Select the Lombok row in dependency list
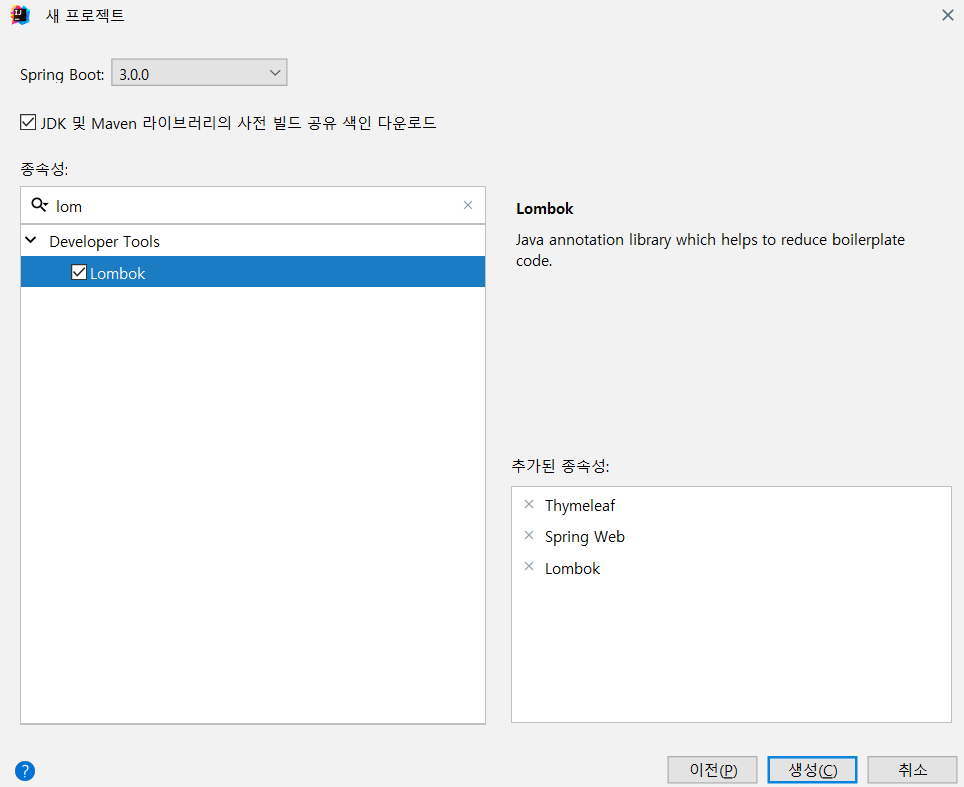 click(253, 272)
